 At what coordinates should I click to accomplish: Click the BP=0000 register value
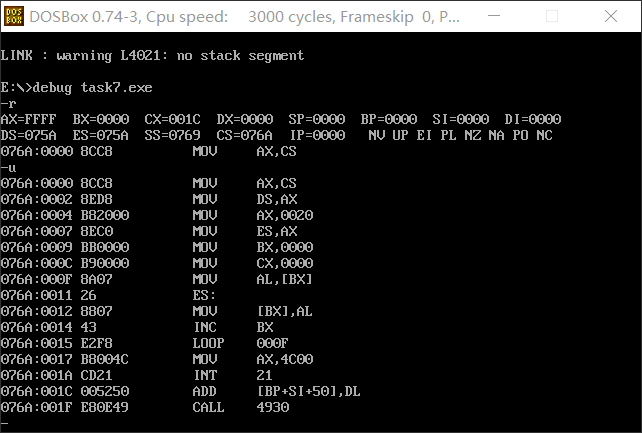[x=389, y=120]
